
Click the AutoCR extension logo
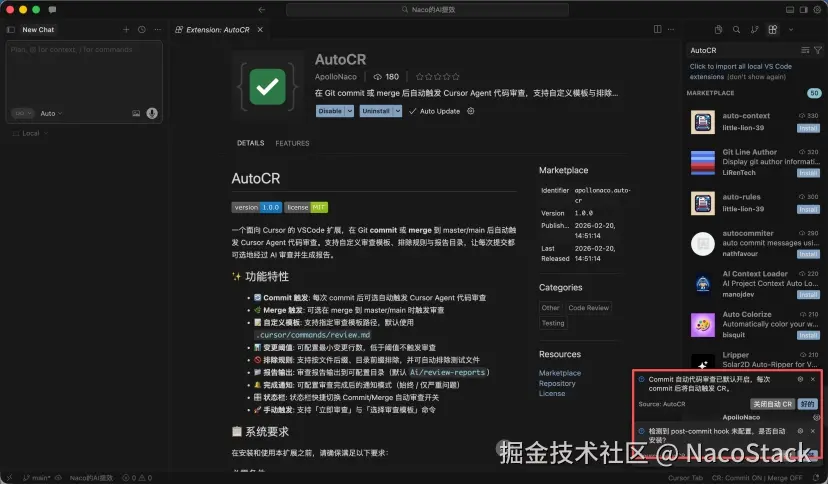click(x=268, y=86)
